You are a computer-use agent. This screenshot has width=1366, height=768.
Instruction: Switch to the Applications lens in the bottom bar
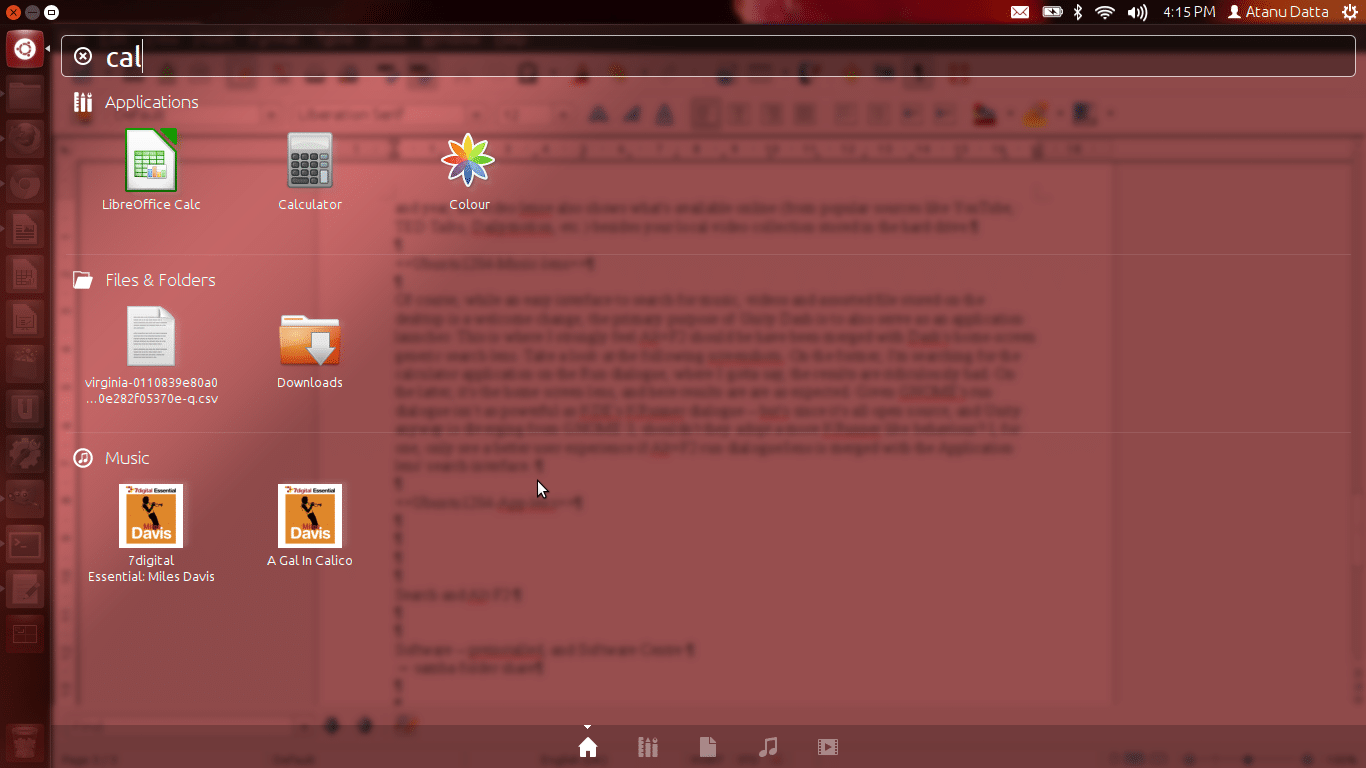pos(648,747)
